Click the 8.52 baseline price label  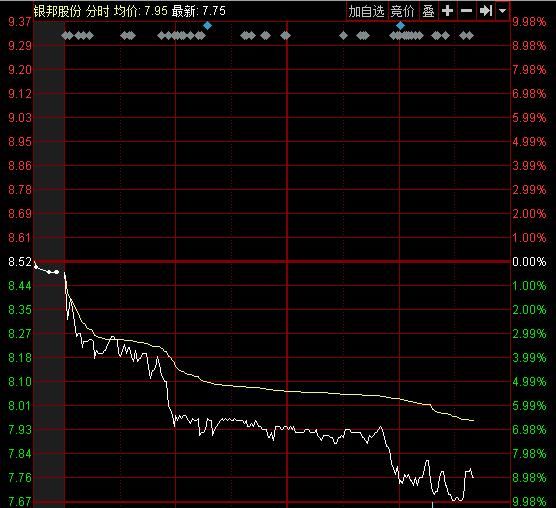(x=20, y=262)
